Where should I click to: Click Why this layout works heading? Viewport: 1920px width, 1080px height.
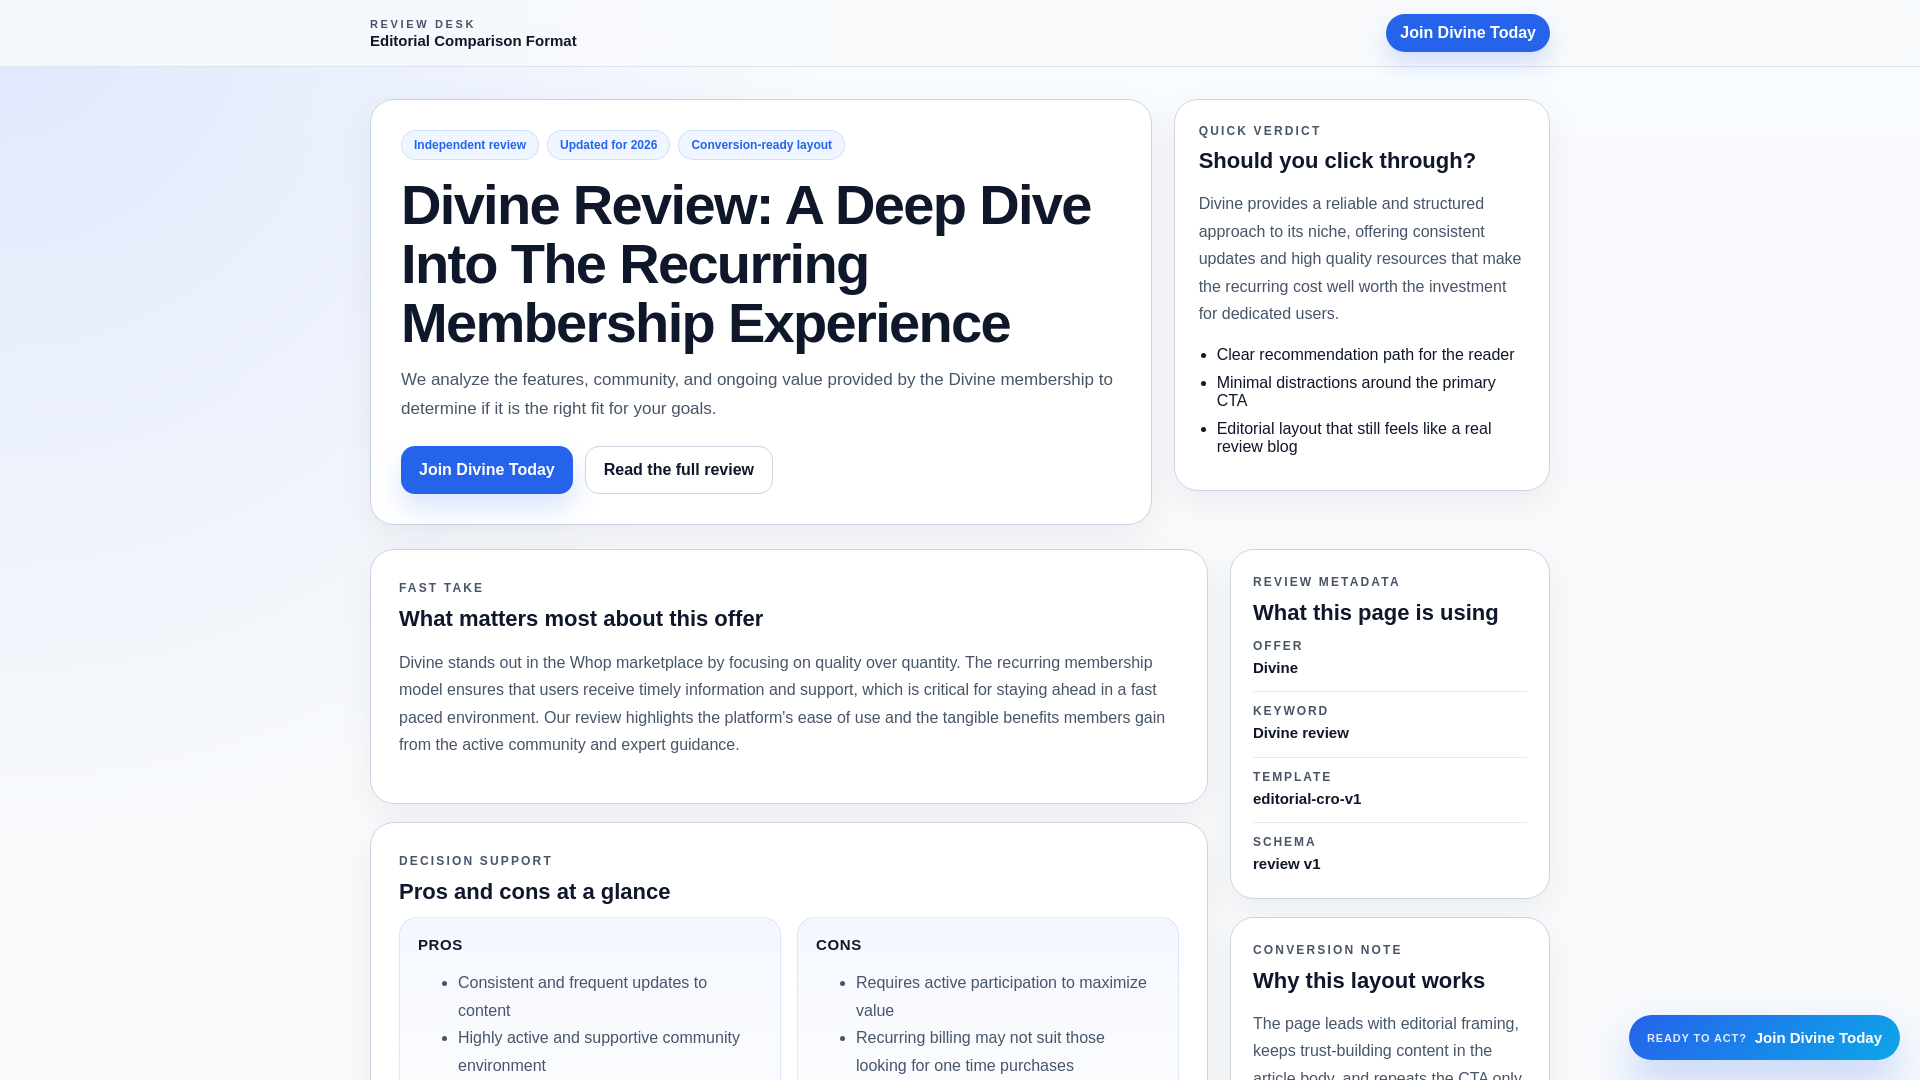pyautogui.click(x=1368, y=981)
